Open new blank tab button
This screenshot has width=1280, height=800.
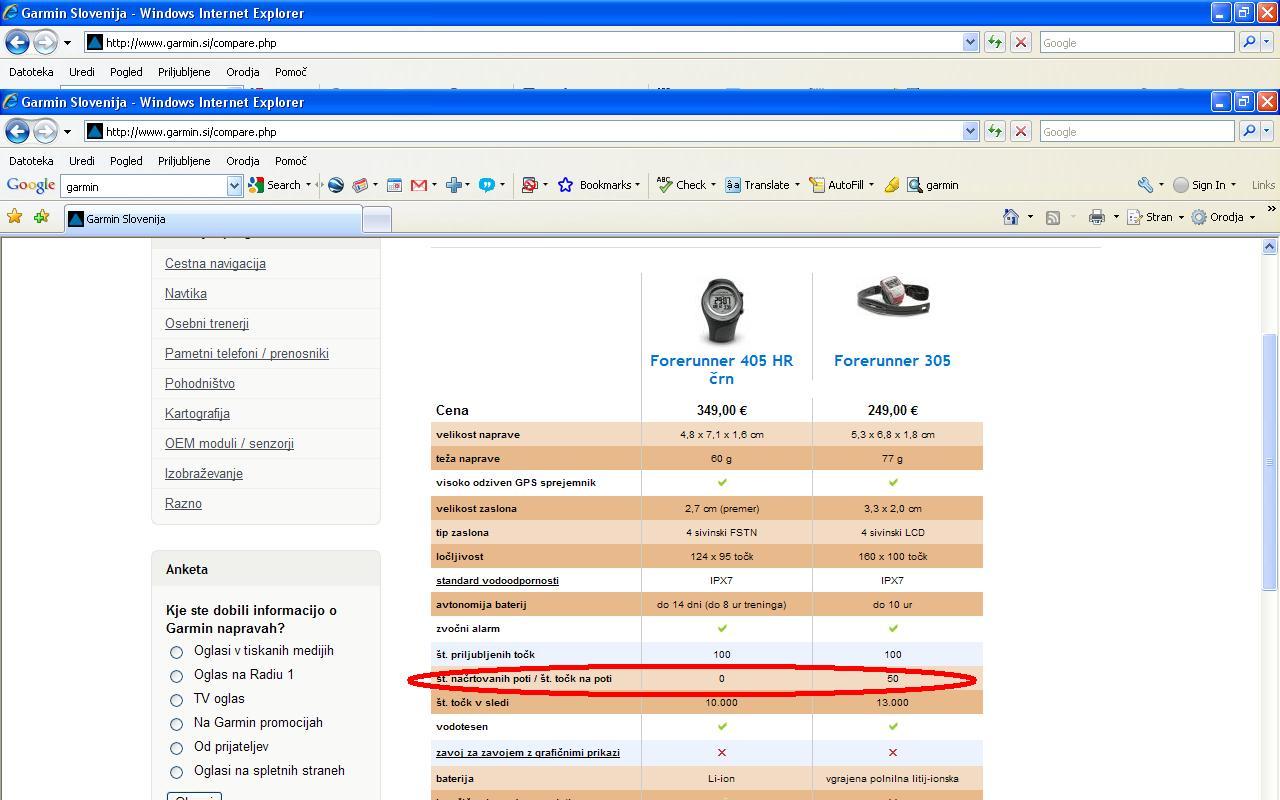(376, 219)
